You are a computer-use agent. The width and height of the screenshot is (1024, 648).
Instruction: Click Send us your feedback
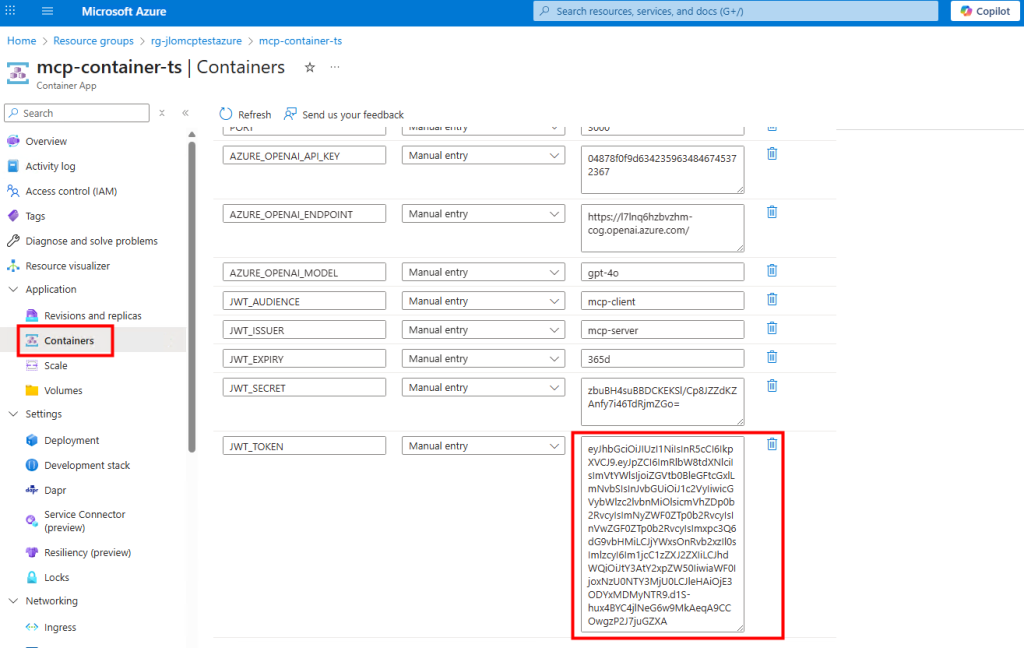344,114
